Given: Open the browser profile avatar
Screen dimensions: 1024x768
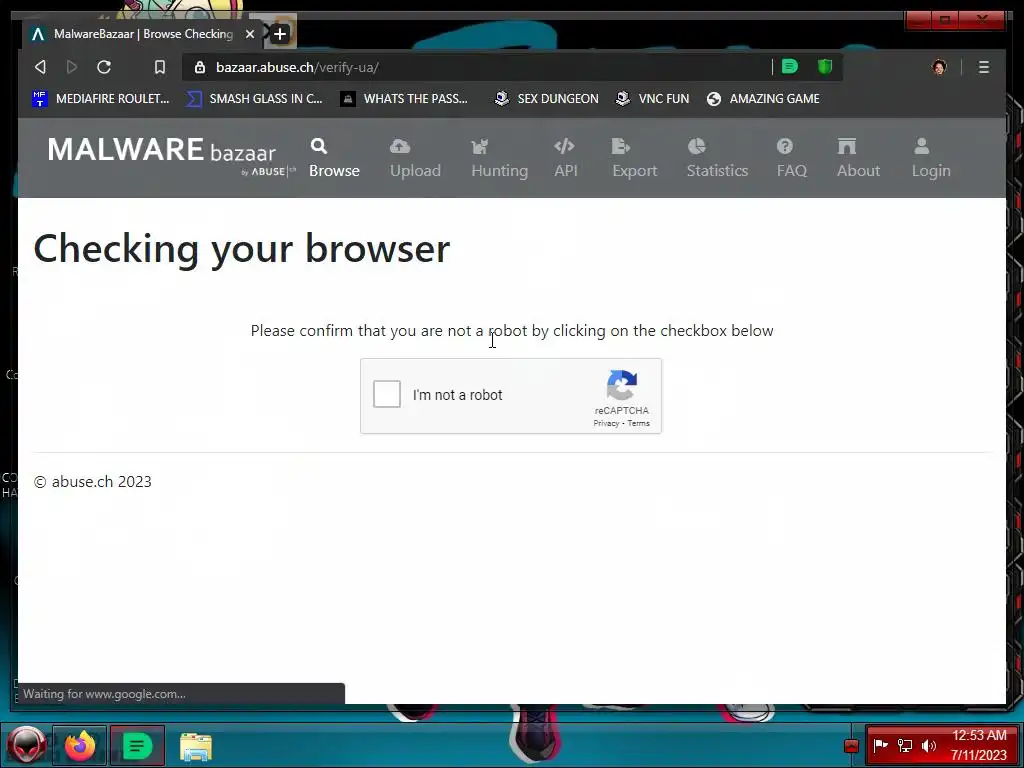Looking at the screenshot, I should [939, 67].
